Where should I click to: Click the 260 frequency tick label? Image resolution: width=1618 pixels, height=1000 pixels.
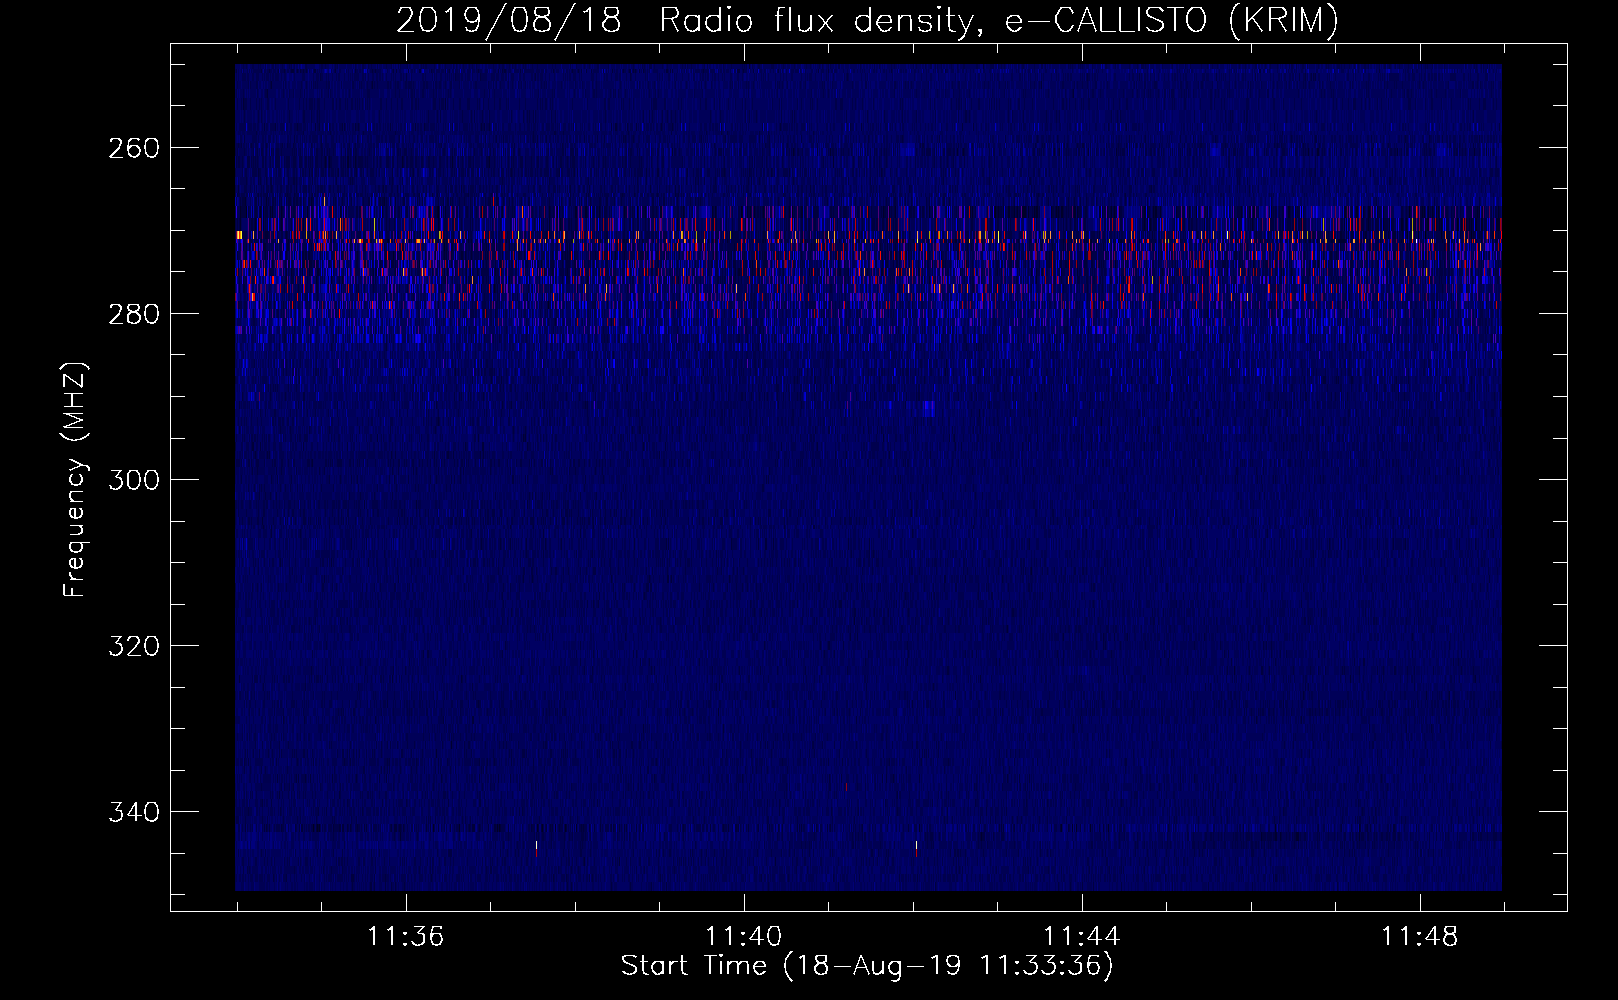pyautogui.click(x=133, y=148)
